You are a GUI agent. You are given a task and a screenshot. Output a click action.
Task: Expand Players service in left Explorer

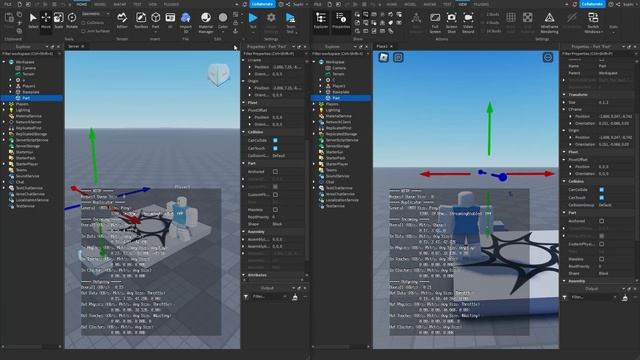4,104
